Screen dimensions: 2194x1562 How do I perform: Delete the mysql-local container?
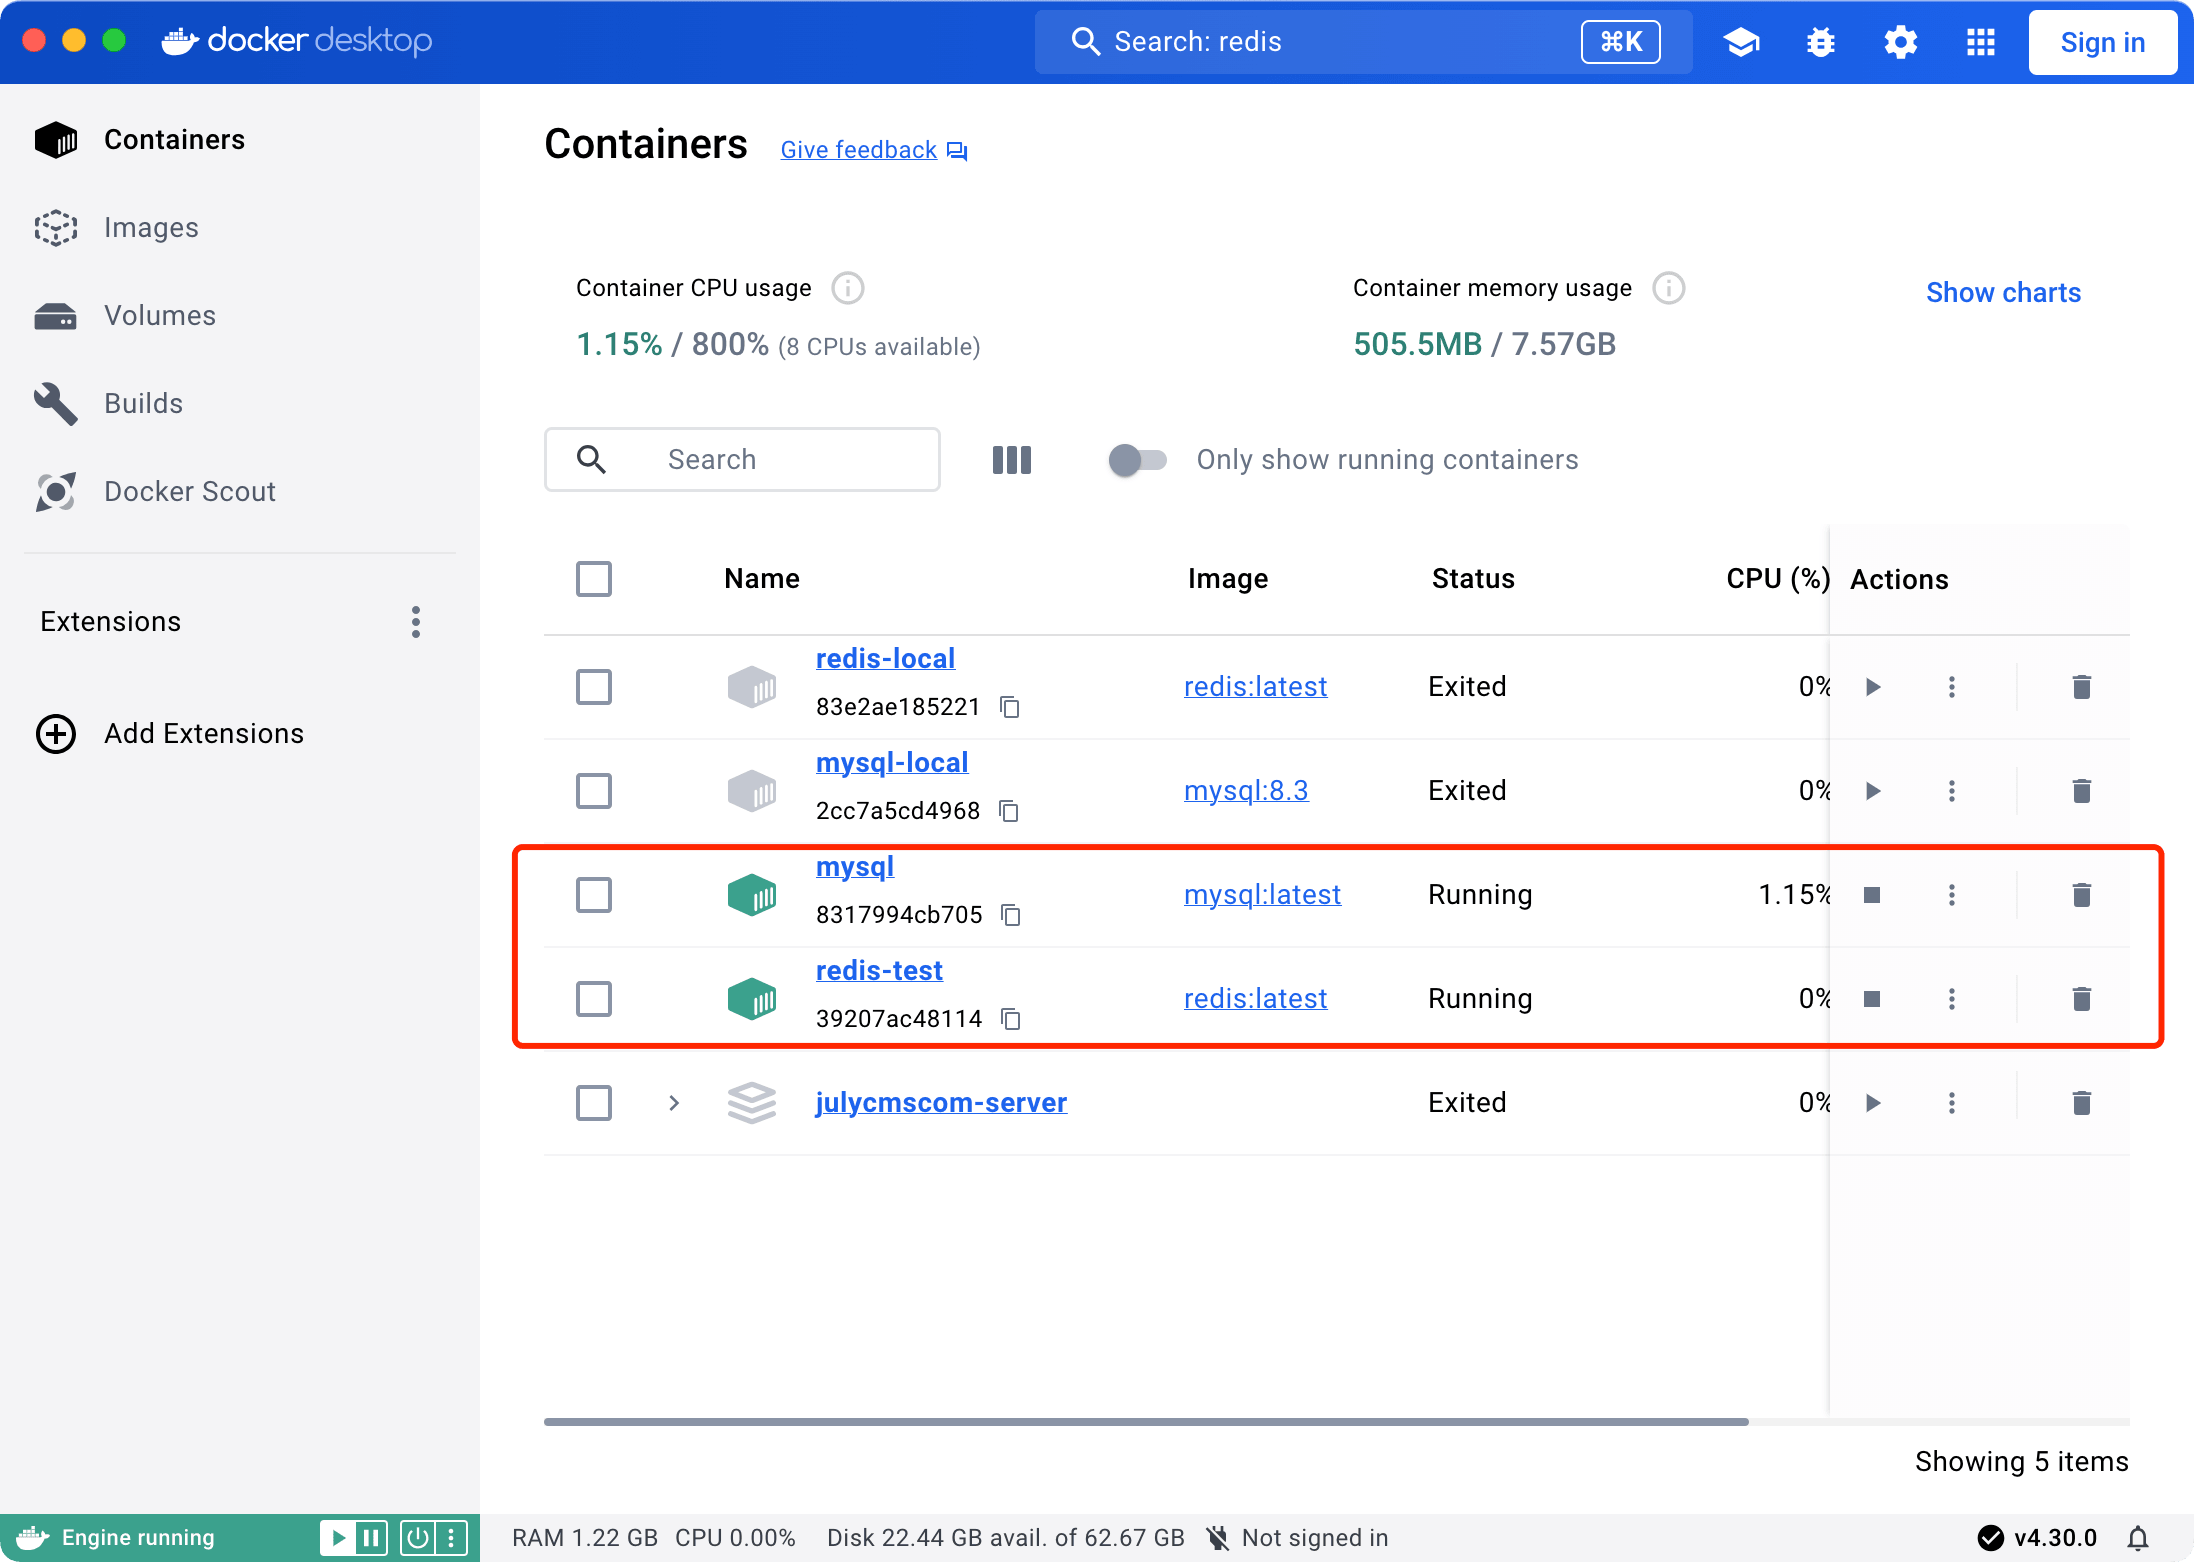pyautogui.click(x=2082, y=791)
